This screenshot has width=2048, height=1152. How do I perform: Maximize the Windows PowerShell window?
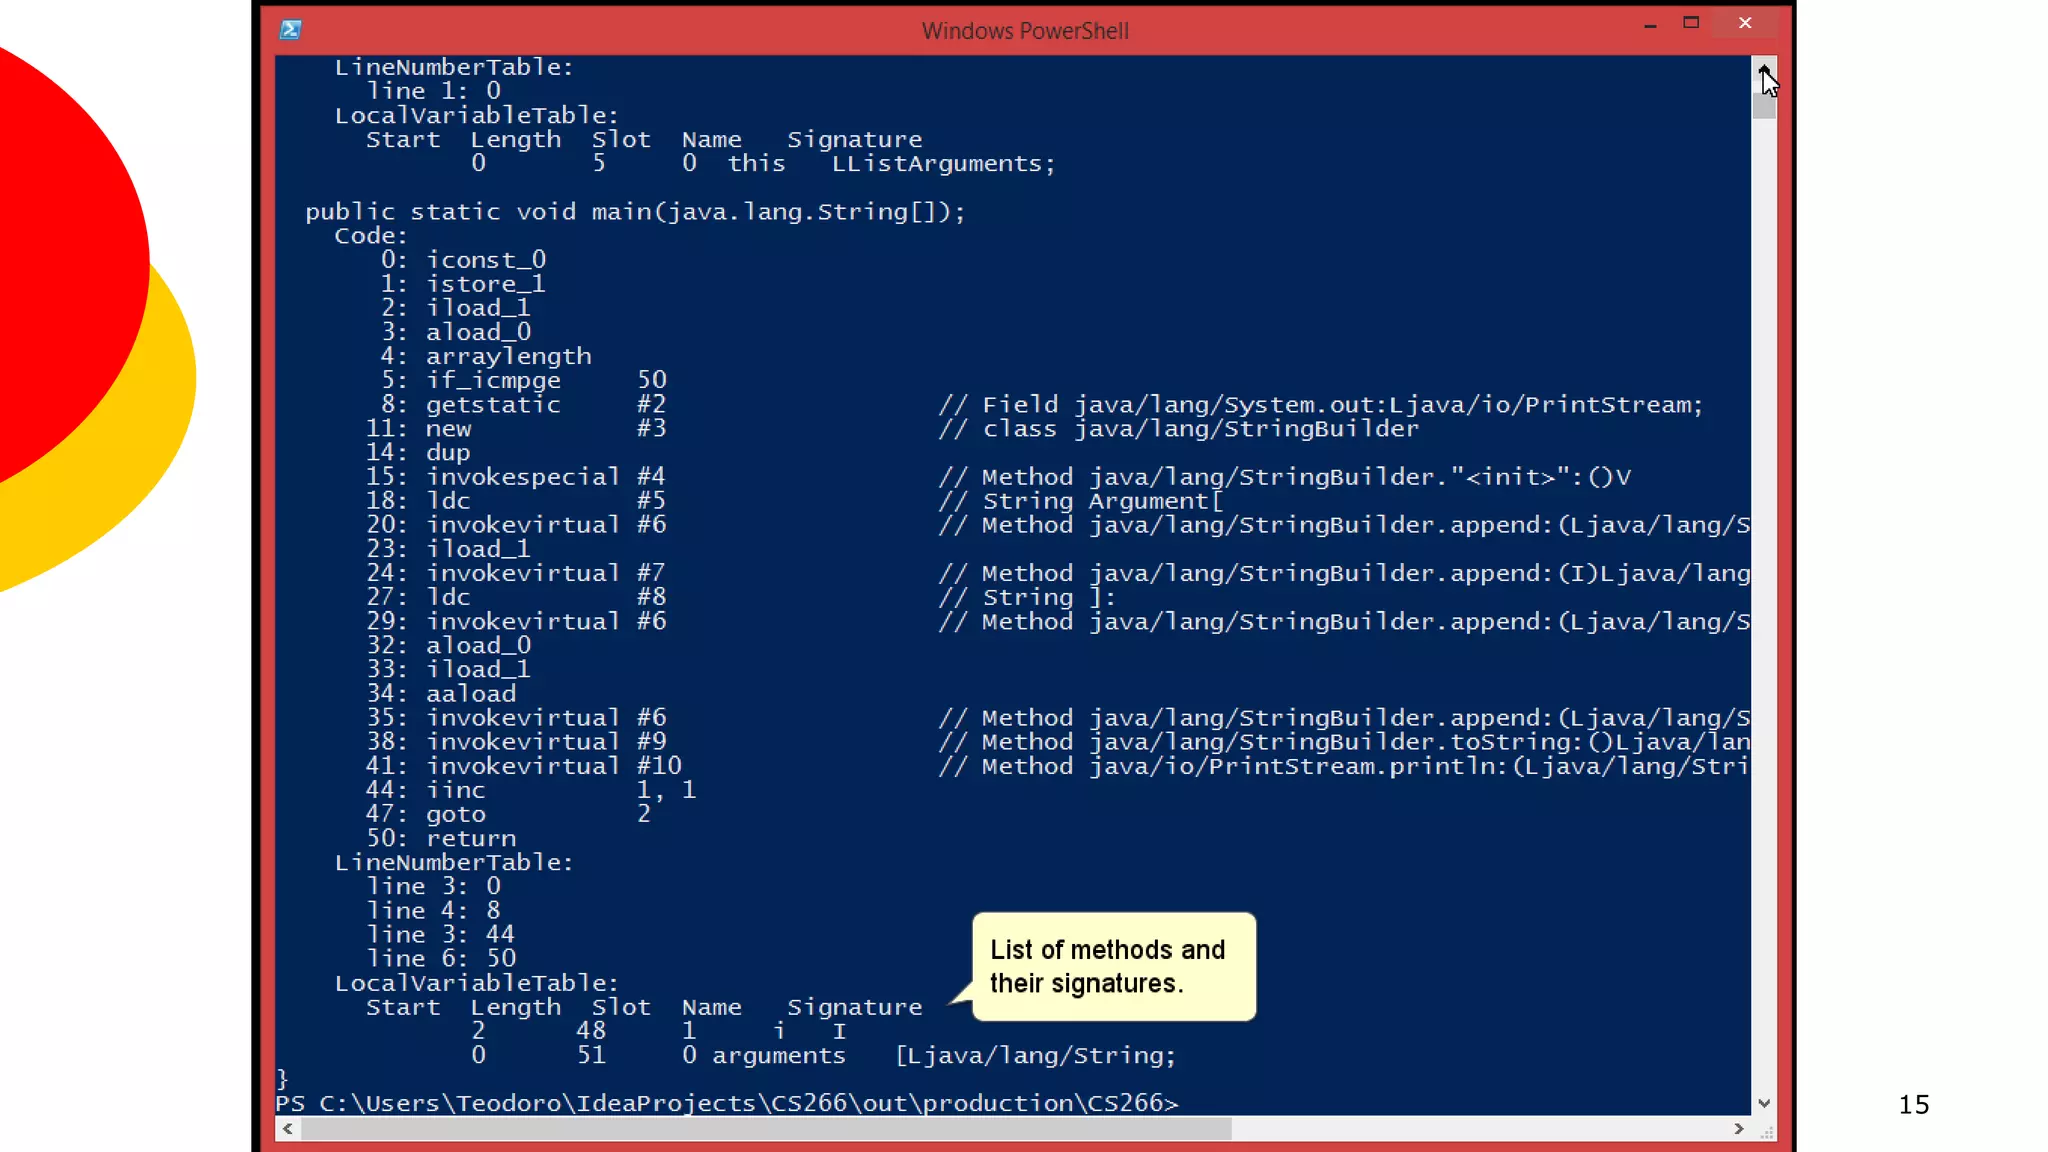(1691, 23)
